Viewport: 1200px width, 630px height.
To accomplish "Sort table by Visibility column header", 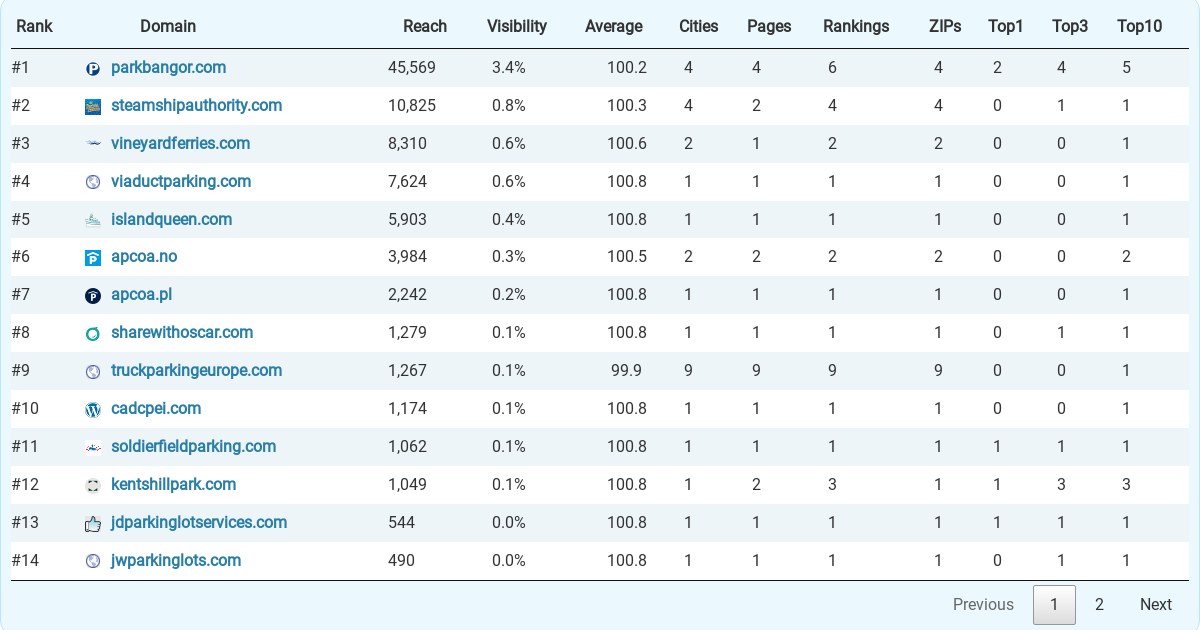I will (517, 26).
